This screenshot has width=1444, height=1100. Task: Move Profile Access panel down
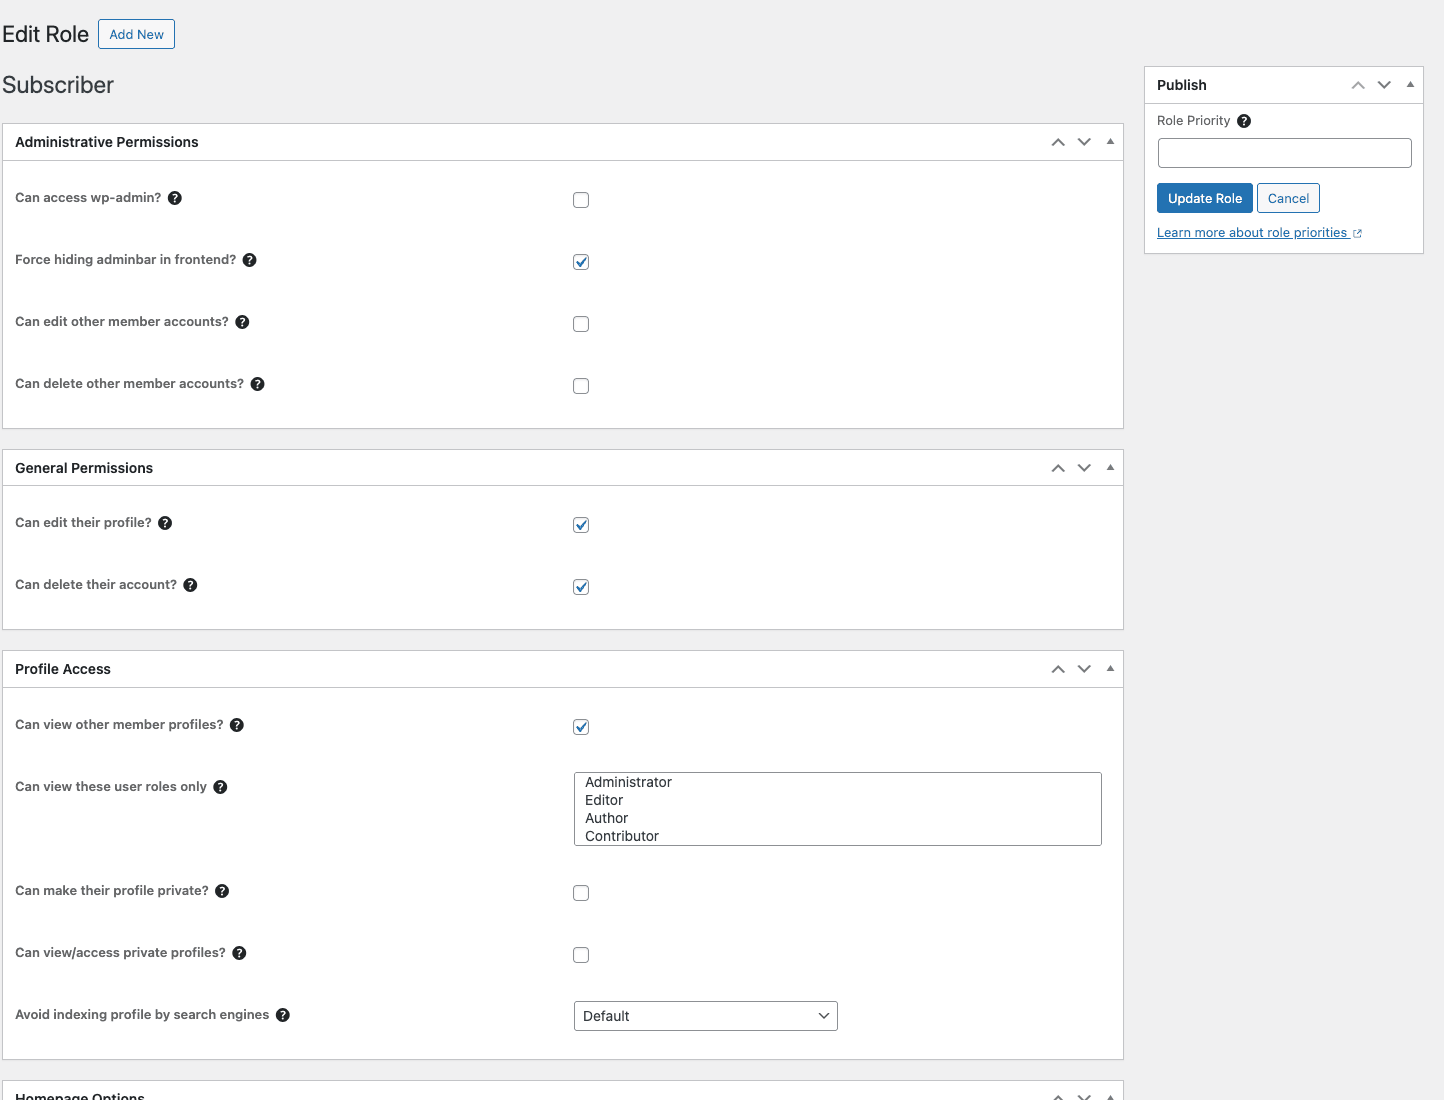[x=1084, y=669]
